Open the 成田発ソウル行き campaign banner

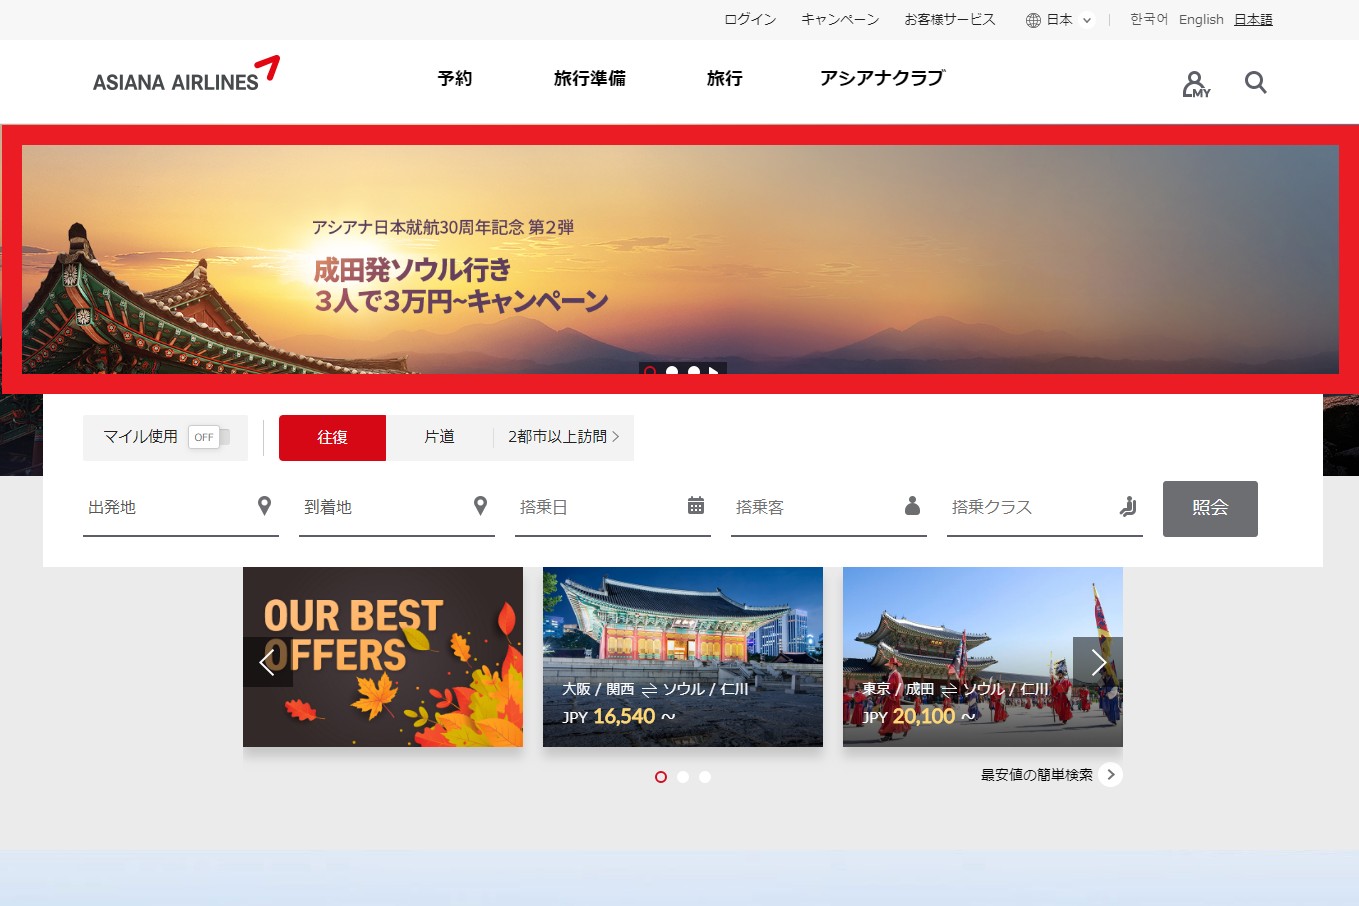pos(680,260)
